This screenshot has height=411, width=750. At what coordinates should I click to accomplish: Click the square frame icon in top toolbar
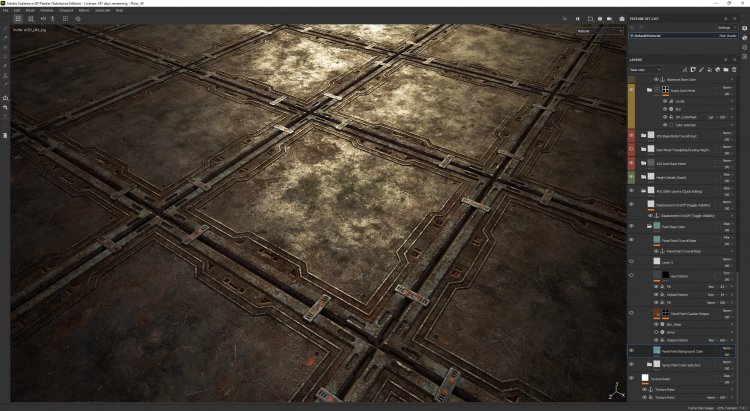(x=66, y=19)
